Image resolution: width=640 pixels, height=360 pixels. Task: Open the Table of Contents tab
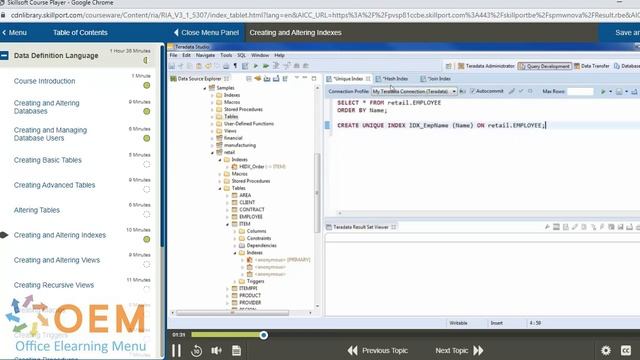(80, 32)
